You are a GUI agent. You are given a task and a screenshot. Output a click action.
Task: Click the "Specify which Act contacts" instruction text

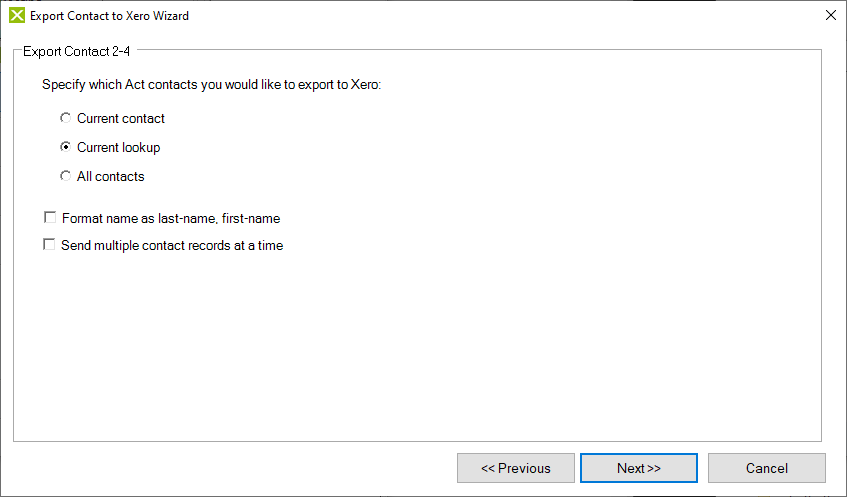(212, 85)
